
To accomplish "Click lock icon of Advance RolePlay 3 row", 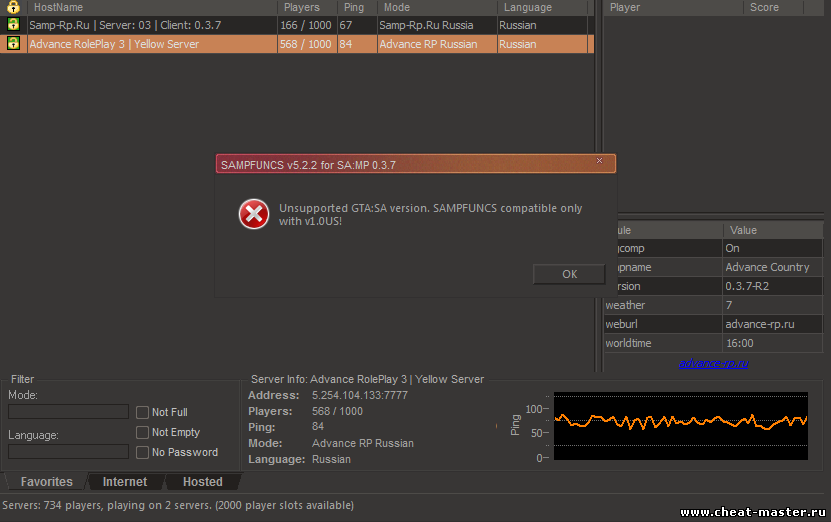I will 13,44.
